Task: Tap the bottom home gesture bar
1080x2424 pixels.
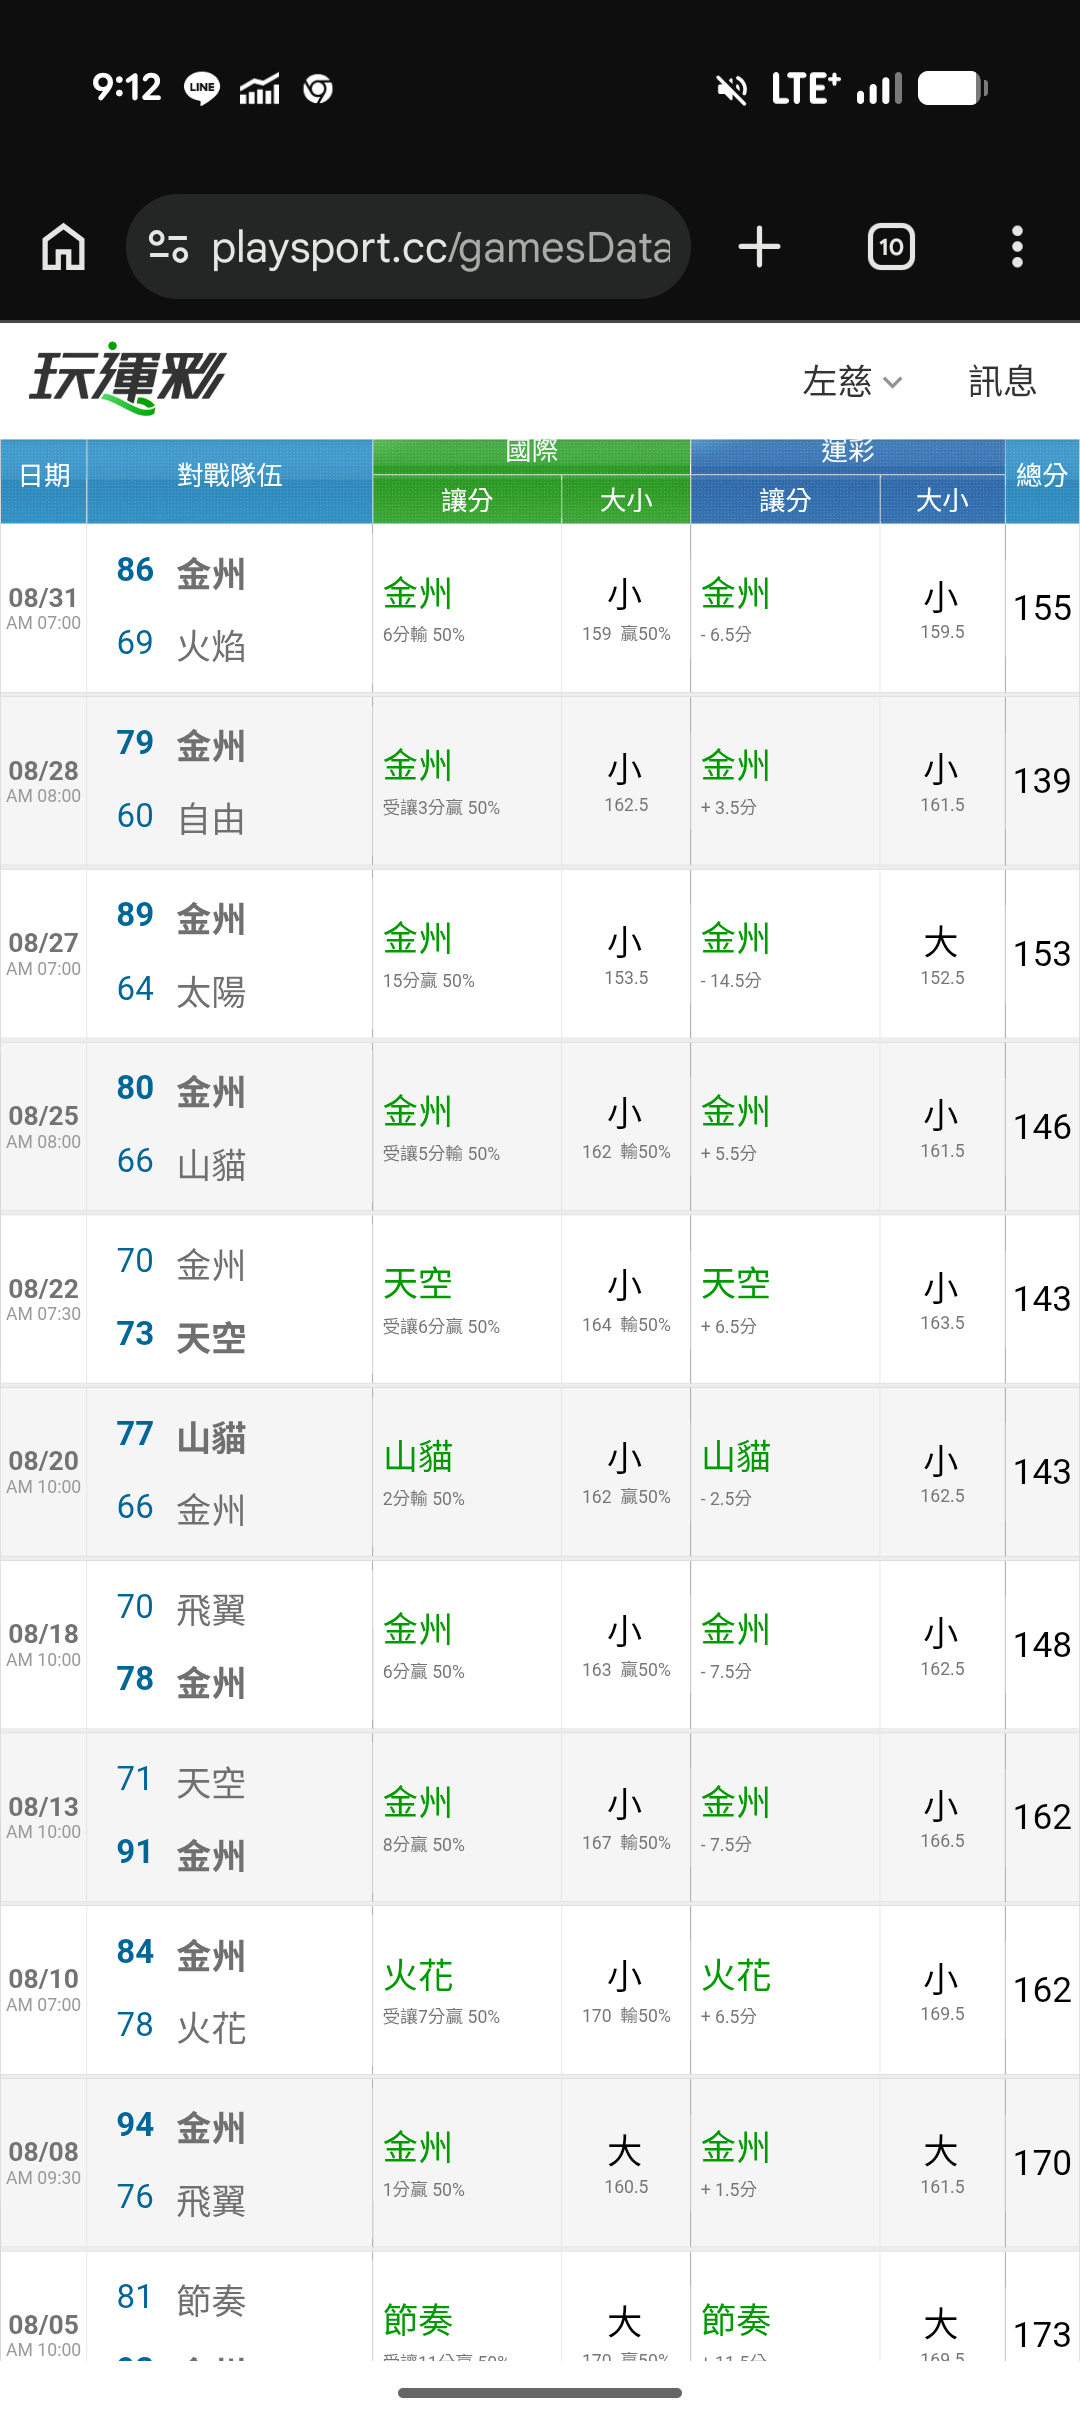Action: coord(540,2393)
